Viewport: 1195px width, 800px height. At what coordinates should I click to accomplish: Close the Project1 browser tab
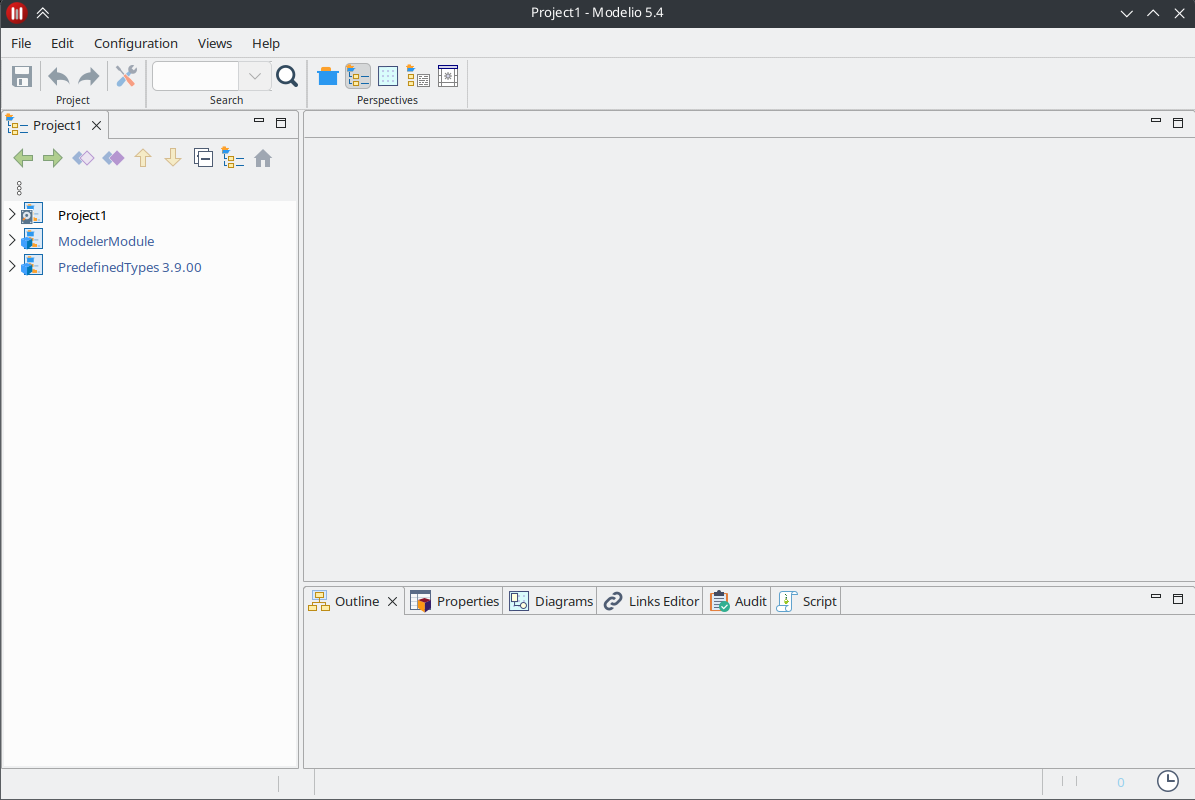[97, 126]
